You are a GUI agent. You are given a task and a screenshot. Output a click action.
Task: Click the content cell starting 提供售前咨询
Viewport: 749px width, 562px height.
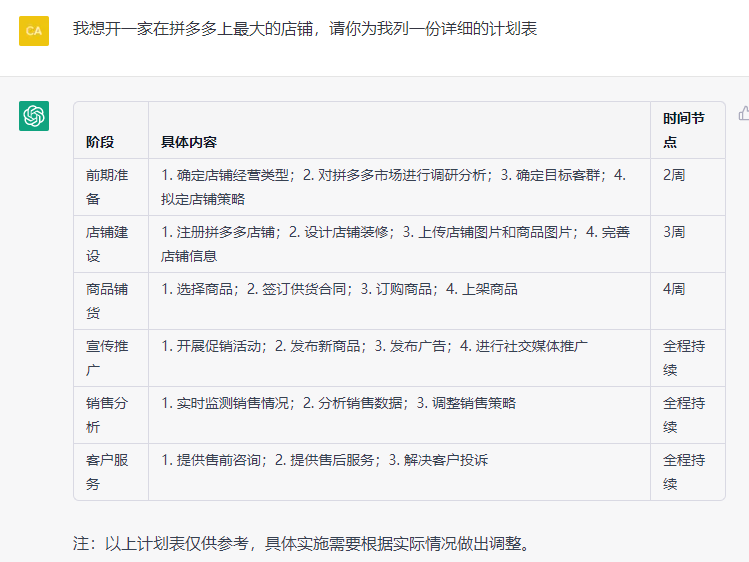click(x=399, y=472)
